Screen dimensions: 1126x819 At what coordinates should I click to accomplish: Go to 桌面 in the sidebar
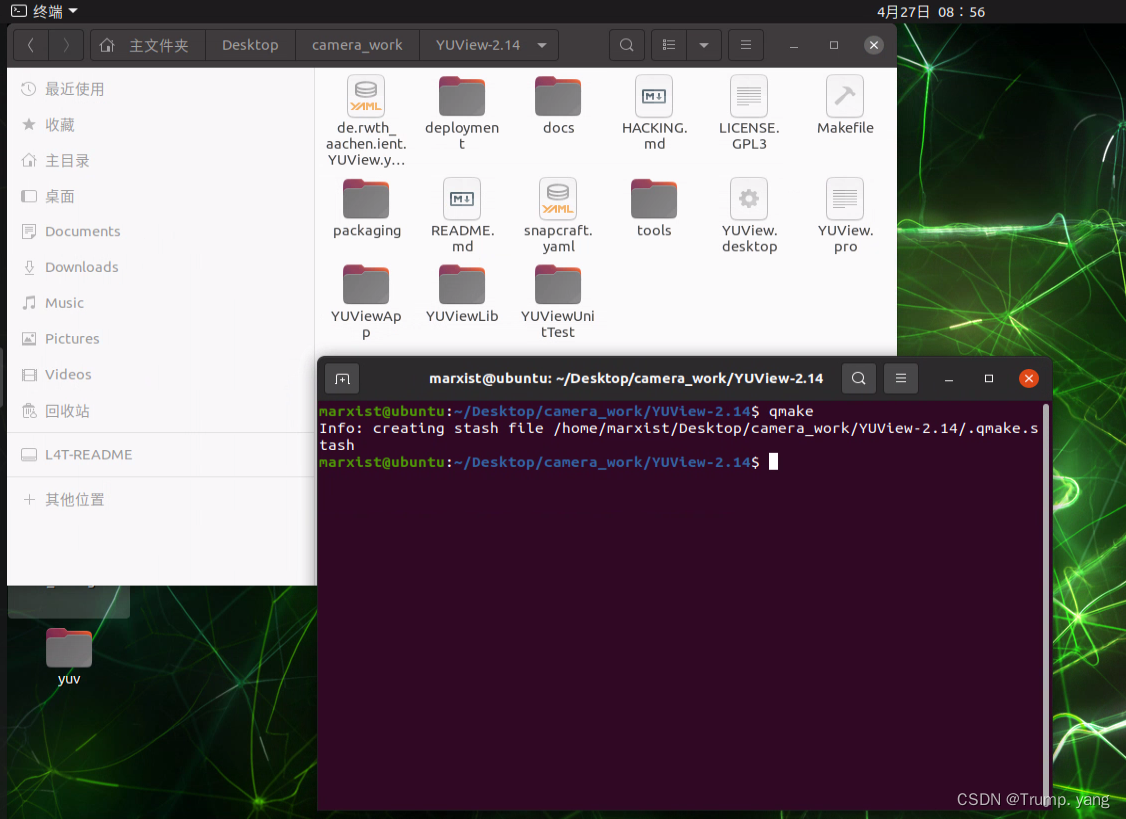coord(161,196)
